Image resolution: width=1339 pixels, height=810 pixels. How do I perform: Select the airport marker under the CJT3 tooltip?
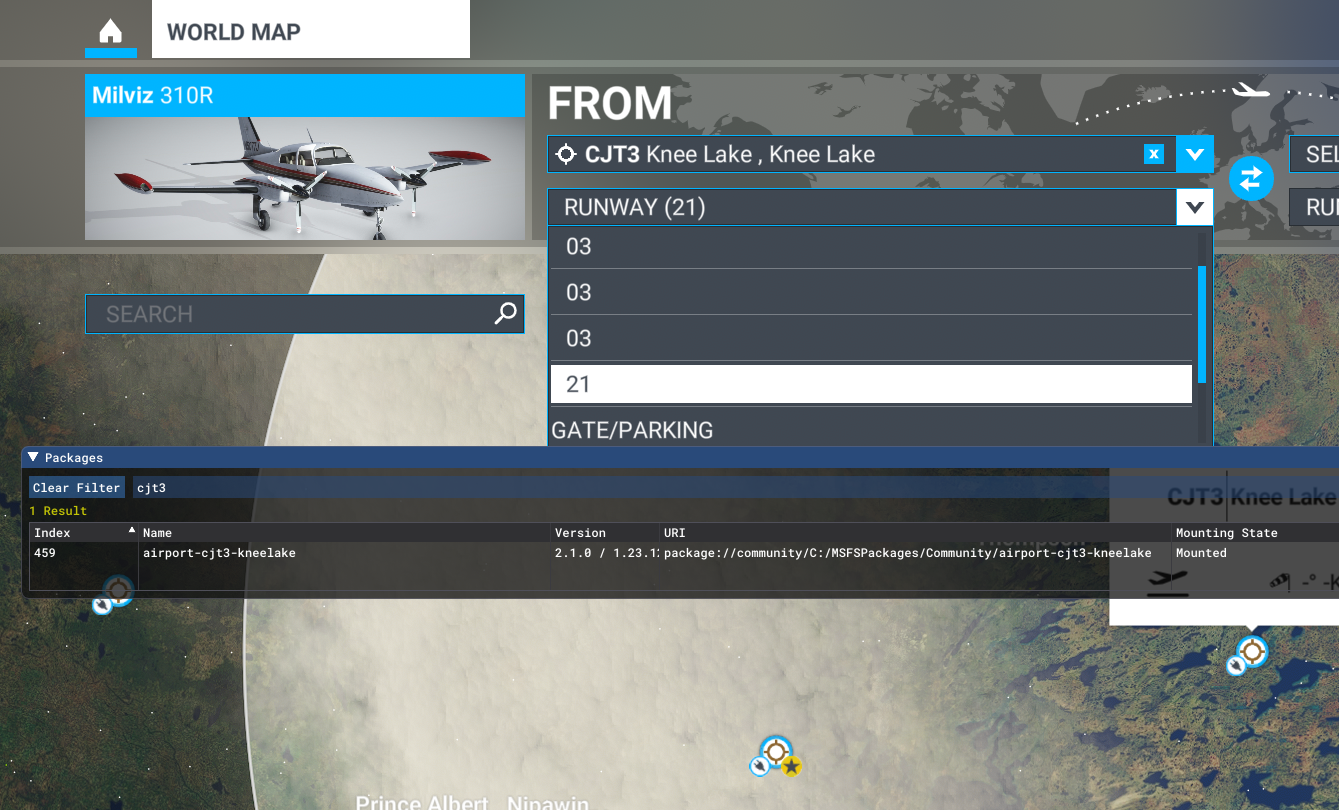pos(1251,652)
